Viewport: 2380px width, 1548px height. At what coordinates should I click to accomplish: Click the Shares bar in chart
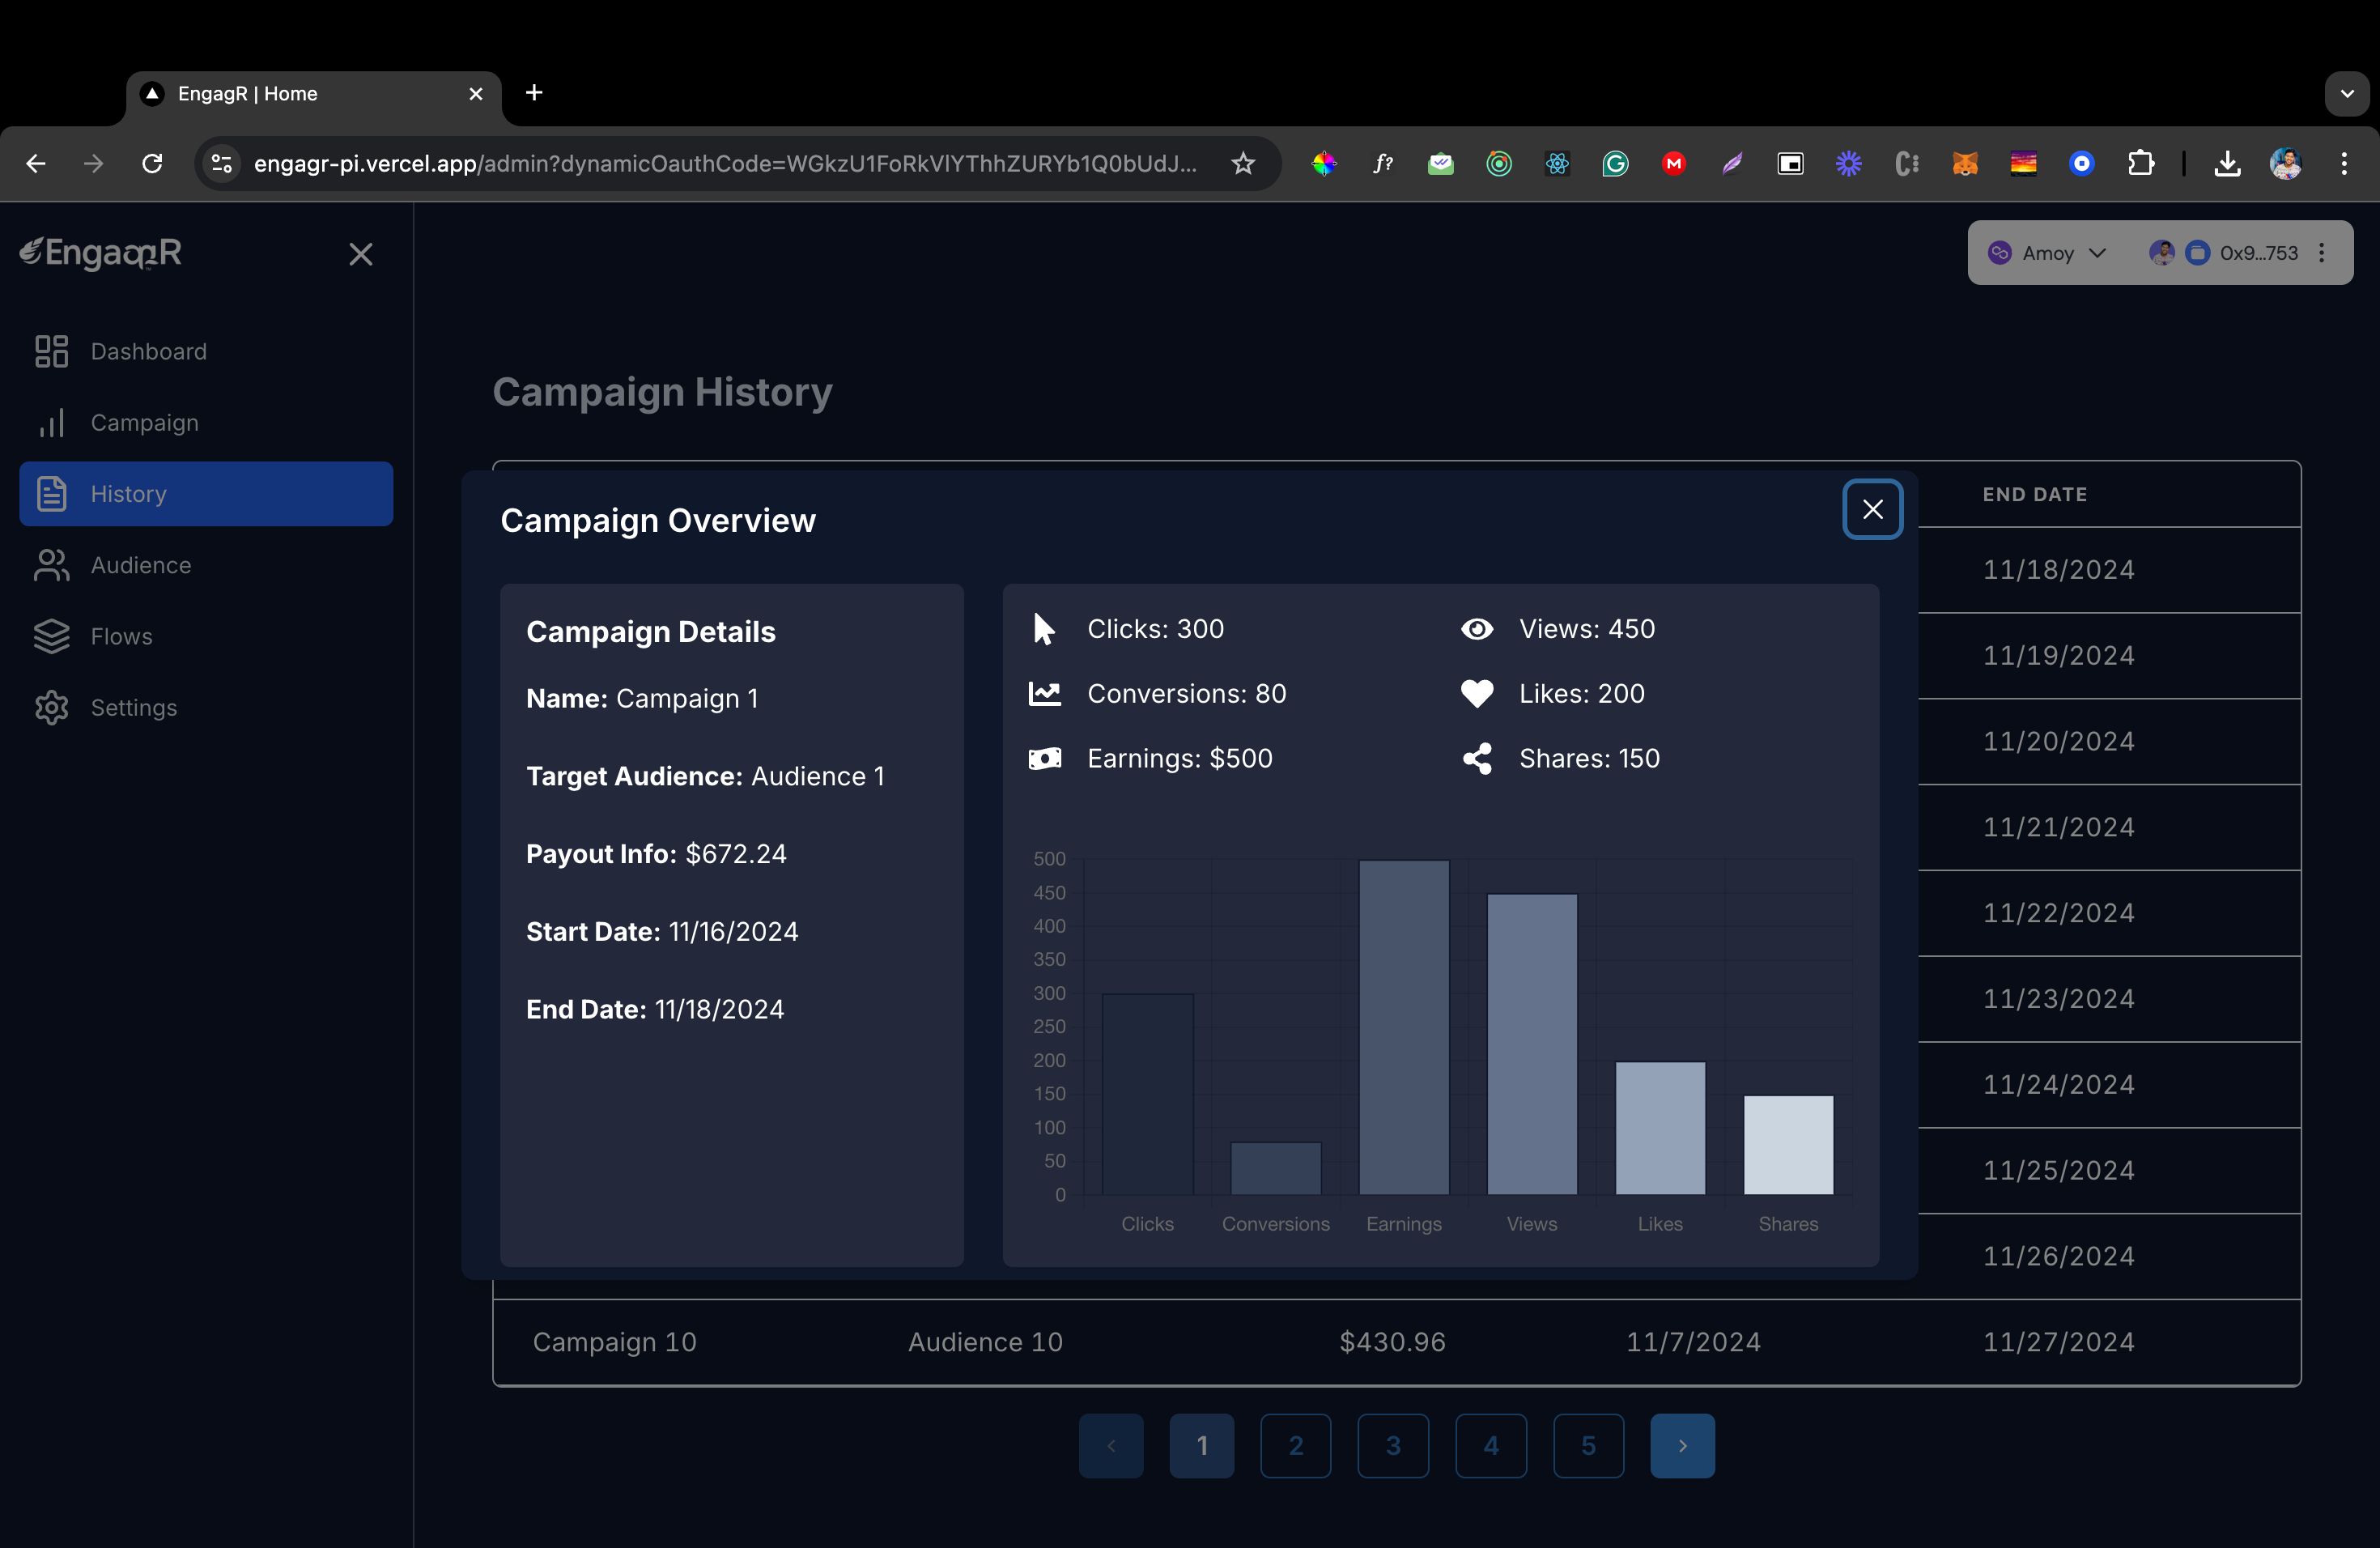(x=1788, y=1144)
